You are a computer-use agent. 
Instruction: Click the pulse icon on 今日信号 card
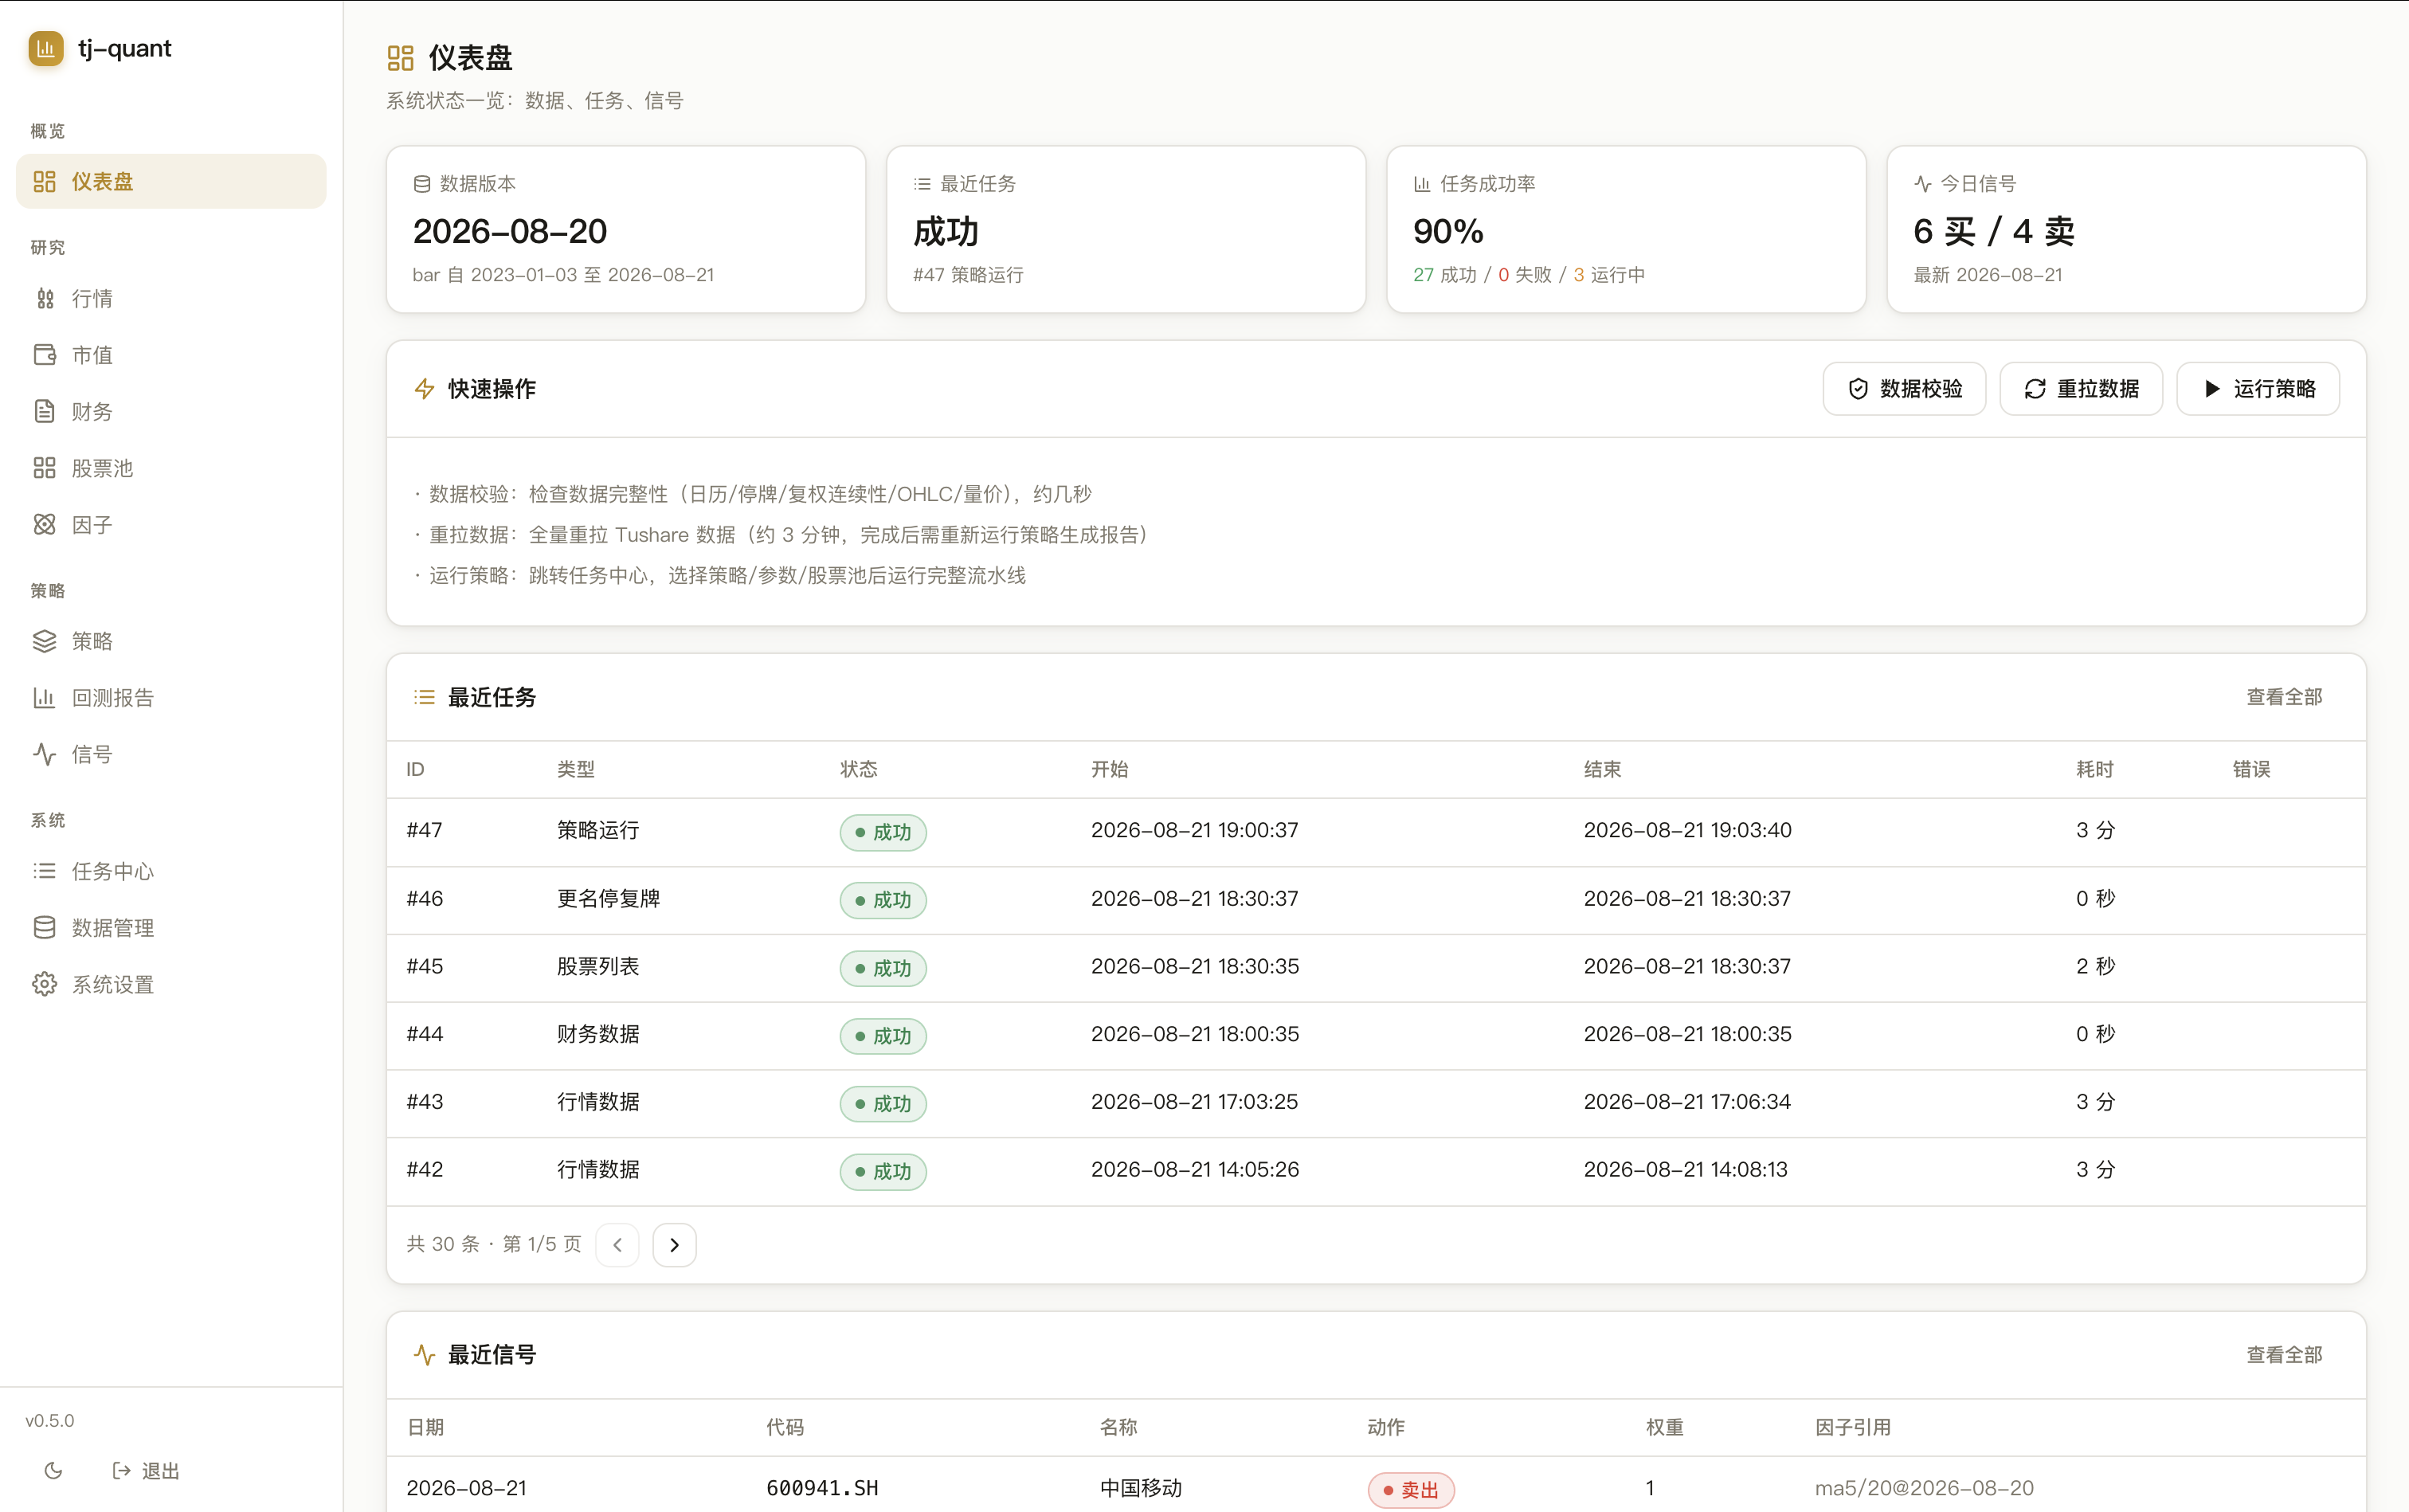coord(1922,184)
